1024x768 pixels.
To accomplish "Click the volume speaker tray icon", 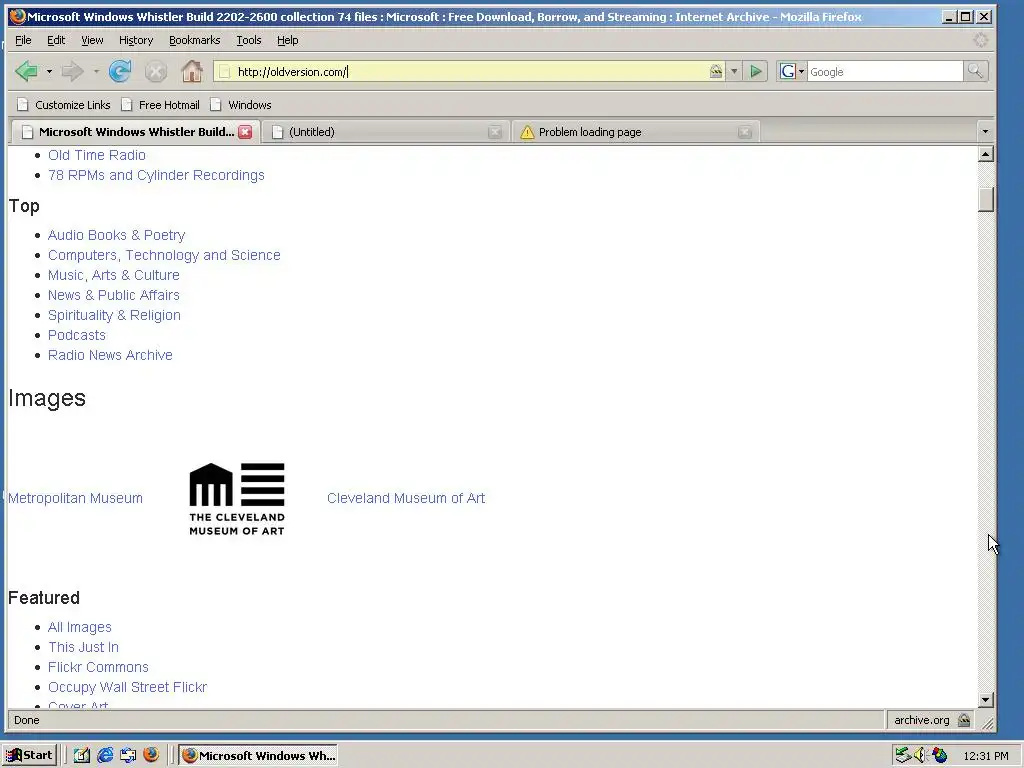I will [x=920, y=756].
